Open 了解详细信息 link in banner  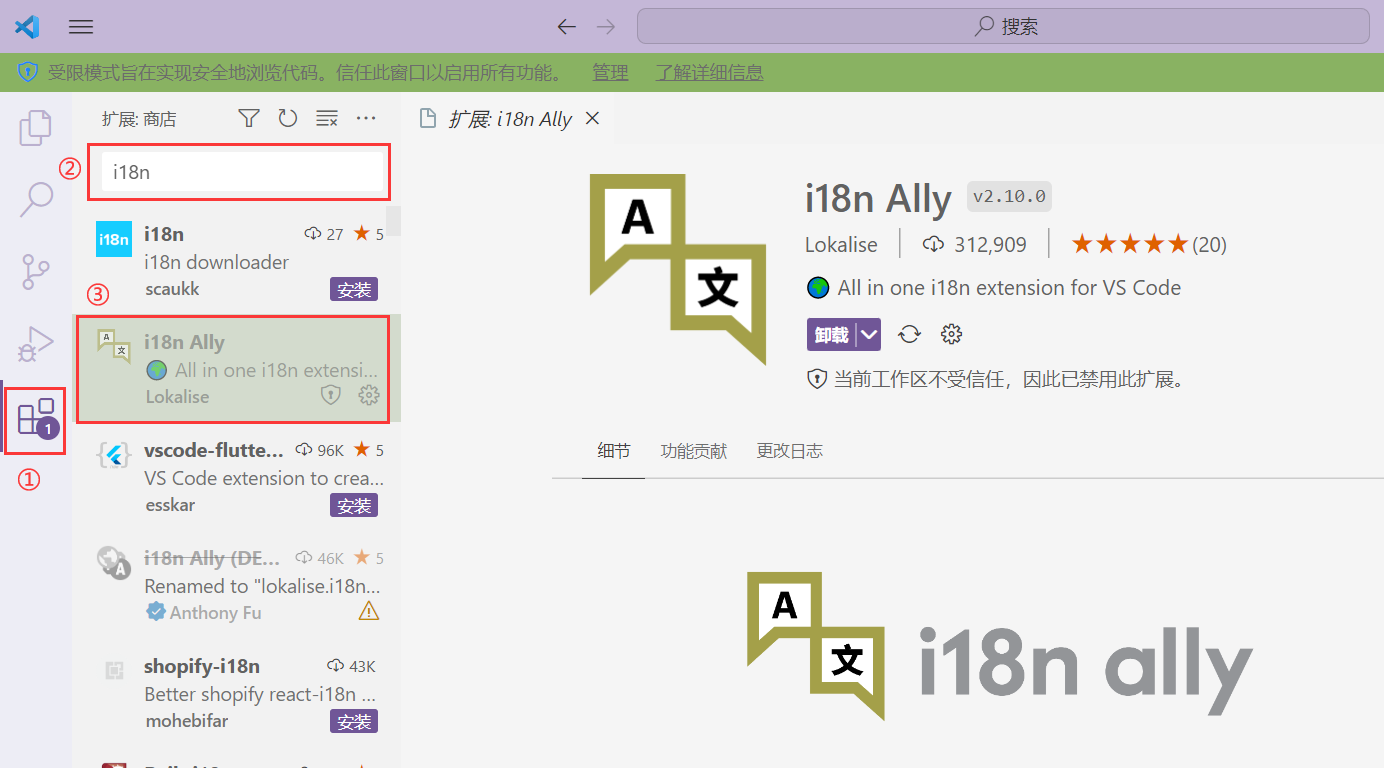tap(709, 72)
